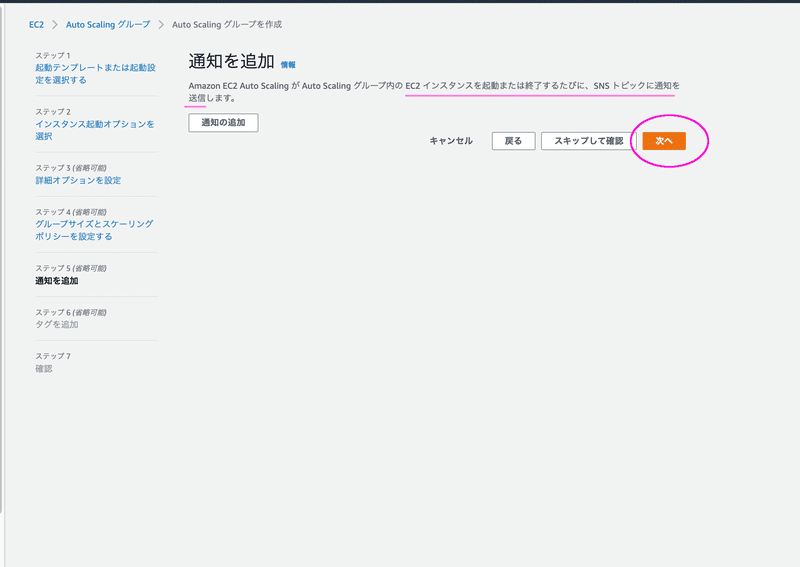Image resolution: width=800 pixels, height=567 pixels.
Task: Click the Auto Scaling グループを作成 breadcrumb text
Action: coord(227,24)
